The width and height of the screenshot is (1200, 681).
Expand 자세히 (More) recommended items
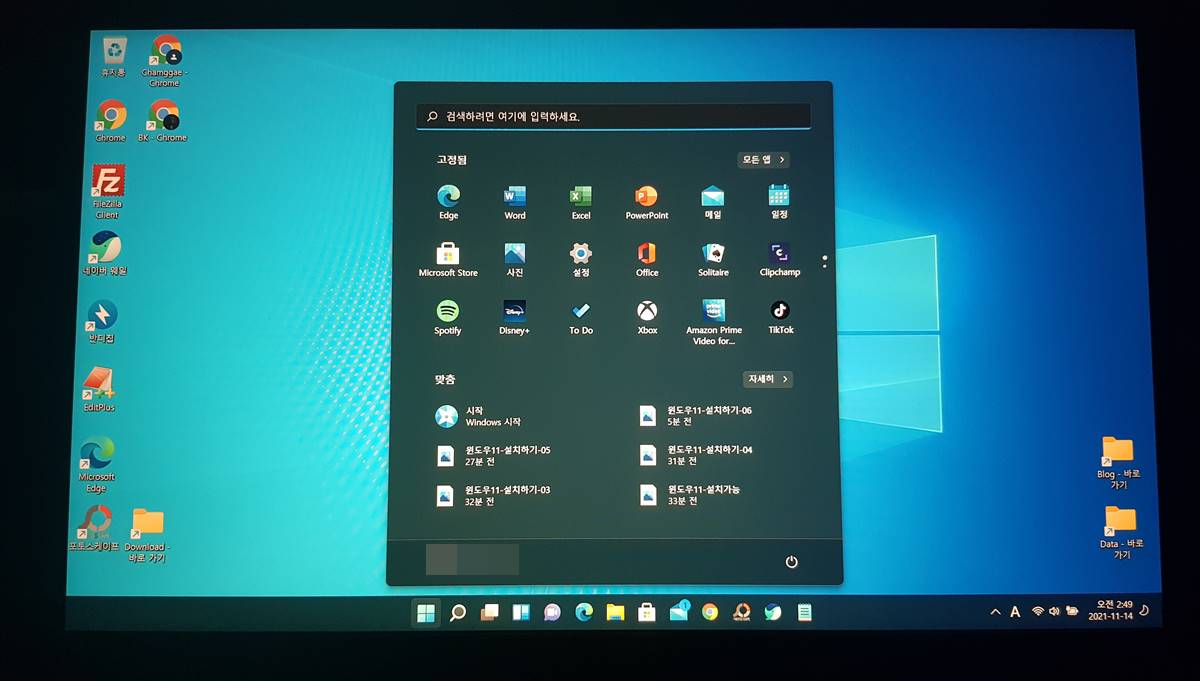[768, 380]
